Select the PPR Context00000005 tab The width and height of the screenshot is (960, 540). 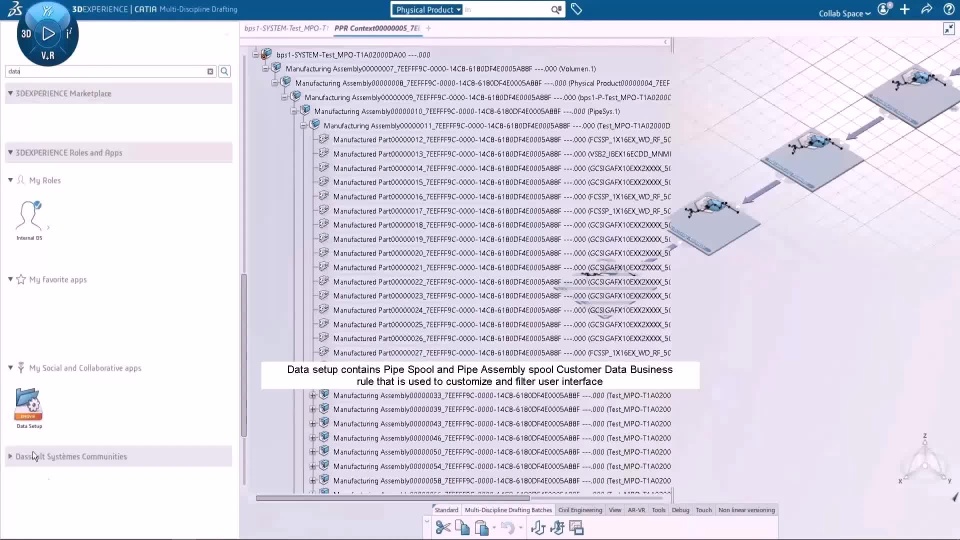(377, 28)
